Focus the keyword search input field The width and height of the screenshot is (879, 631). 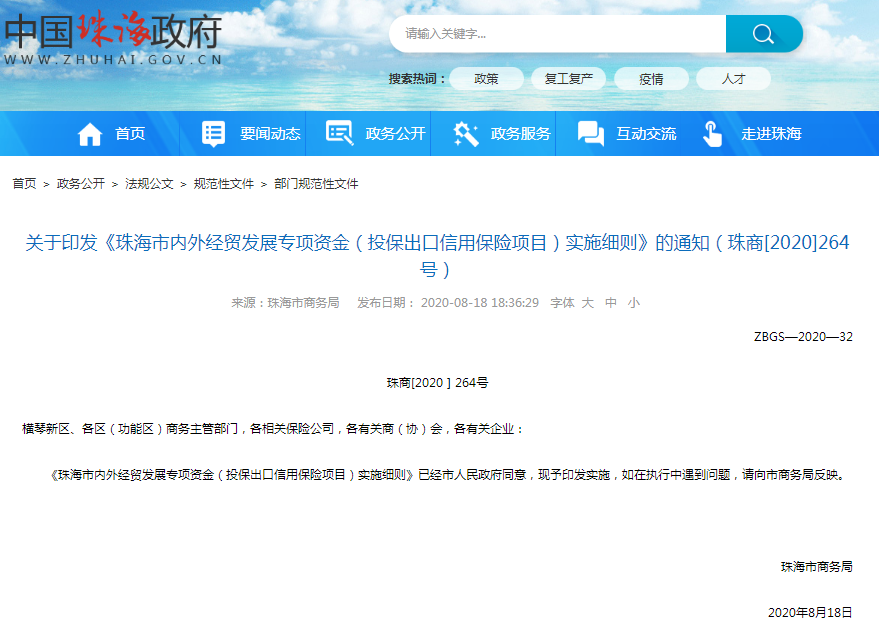pos(557,34)
